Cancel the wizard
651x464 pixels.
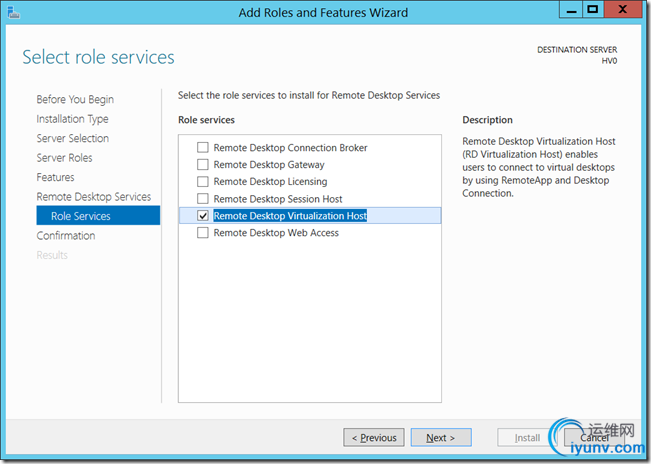click(594, 438)
